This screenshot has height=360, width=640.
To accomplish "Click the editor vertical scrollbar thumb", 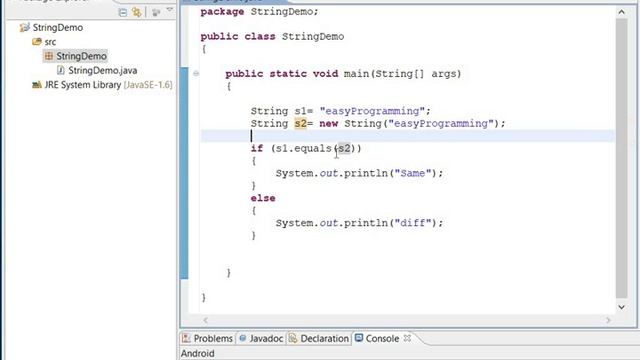I will 621,158.
